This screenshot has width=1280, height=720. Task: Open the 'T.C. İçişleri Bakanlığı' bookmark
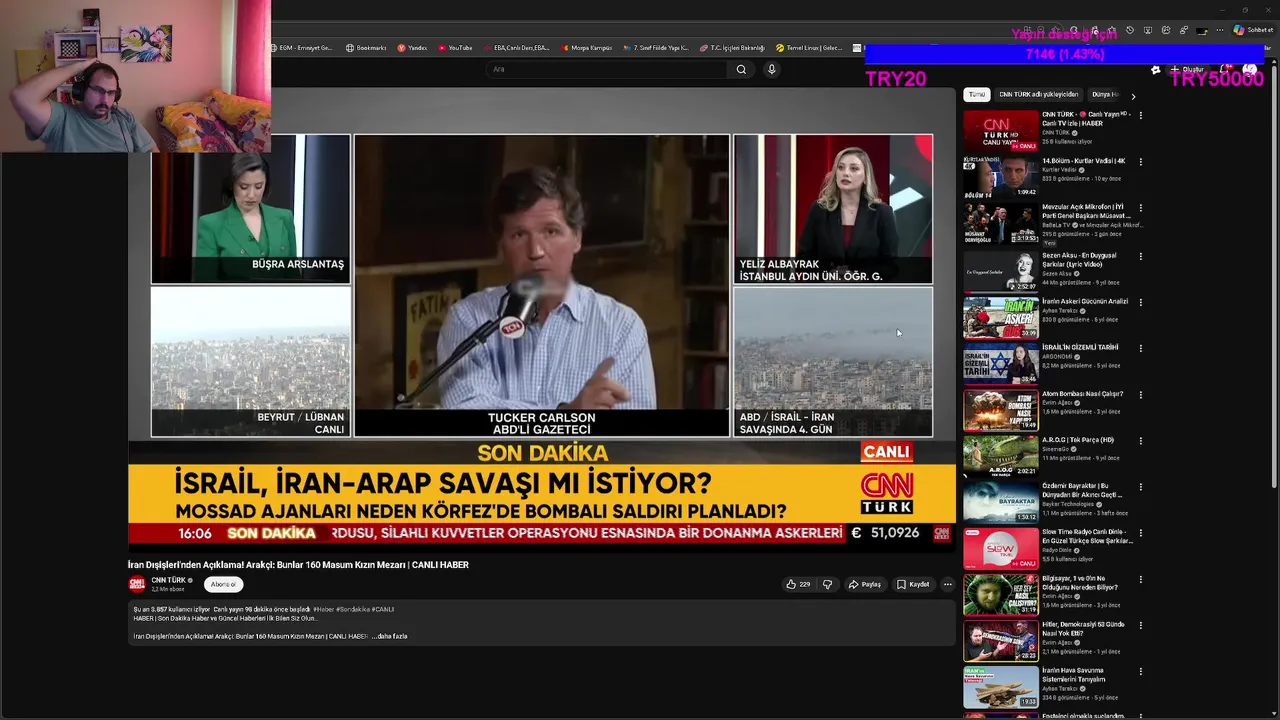(732, 48)
